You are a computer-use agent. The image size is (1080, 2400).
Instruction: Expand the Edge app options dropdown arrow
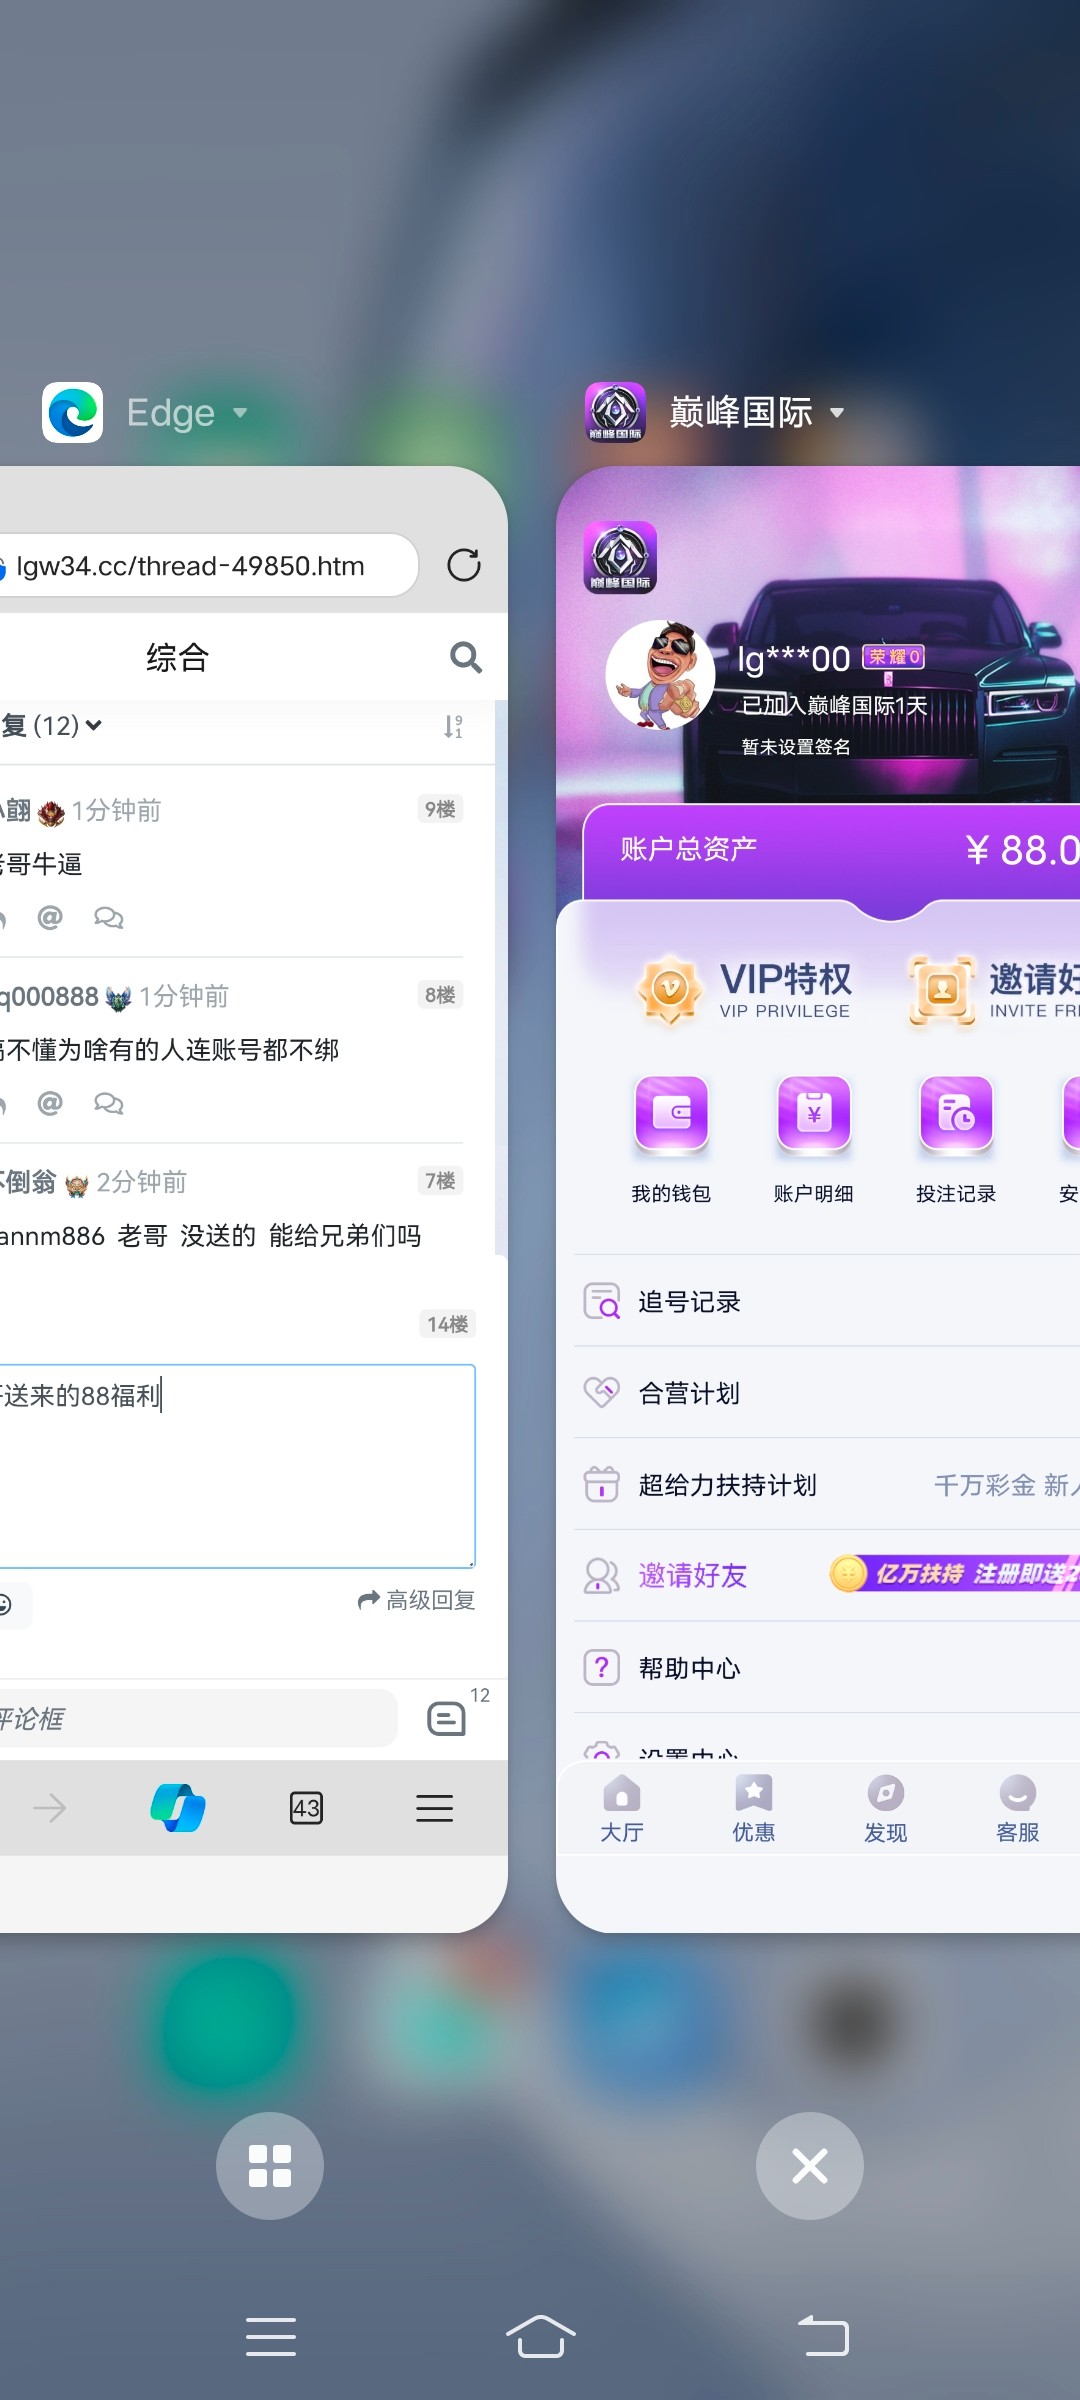(x=240, y=412)
